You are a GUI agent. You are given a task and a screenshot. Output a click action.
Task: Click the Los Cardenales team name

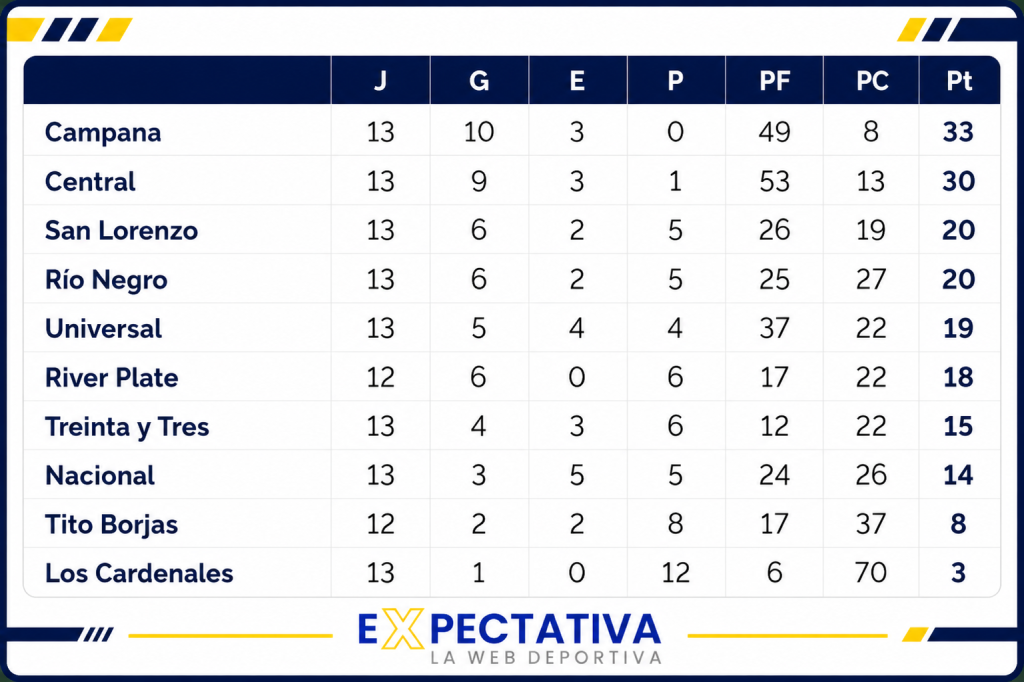139,573
